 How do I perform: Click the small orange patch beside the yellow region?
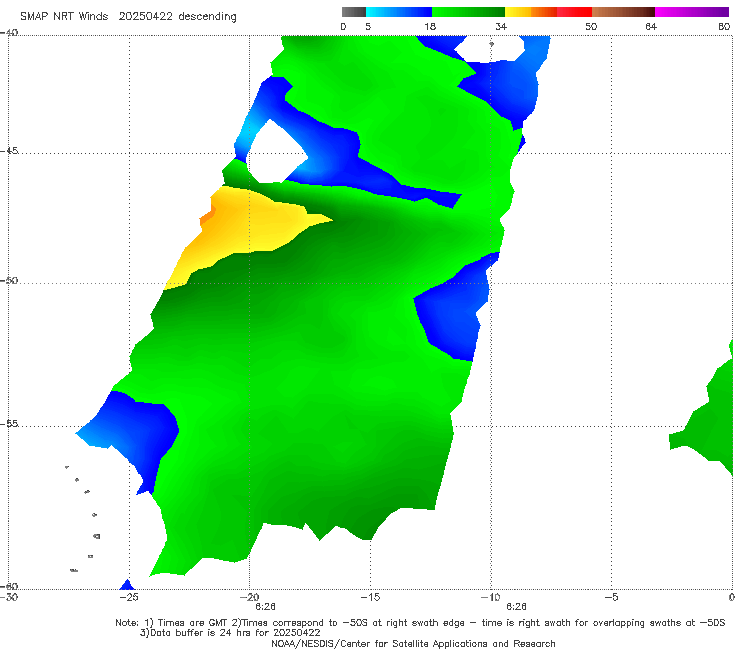207,216
